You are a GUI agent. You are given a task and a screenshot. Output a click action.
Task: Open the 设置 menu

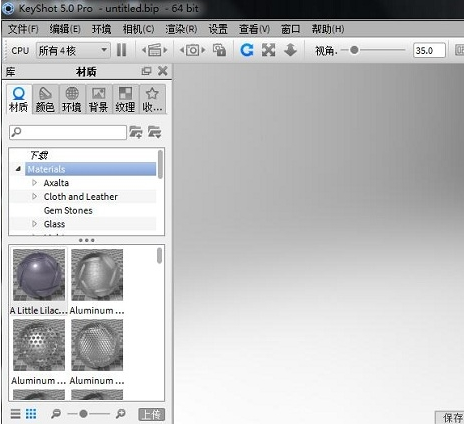(218, 29)
